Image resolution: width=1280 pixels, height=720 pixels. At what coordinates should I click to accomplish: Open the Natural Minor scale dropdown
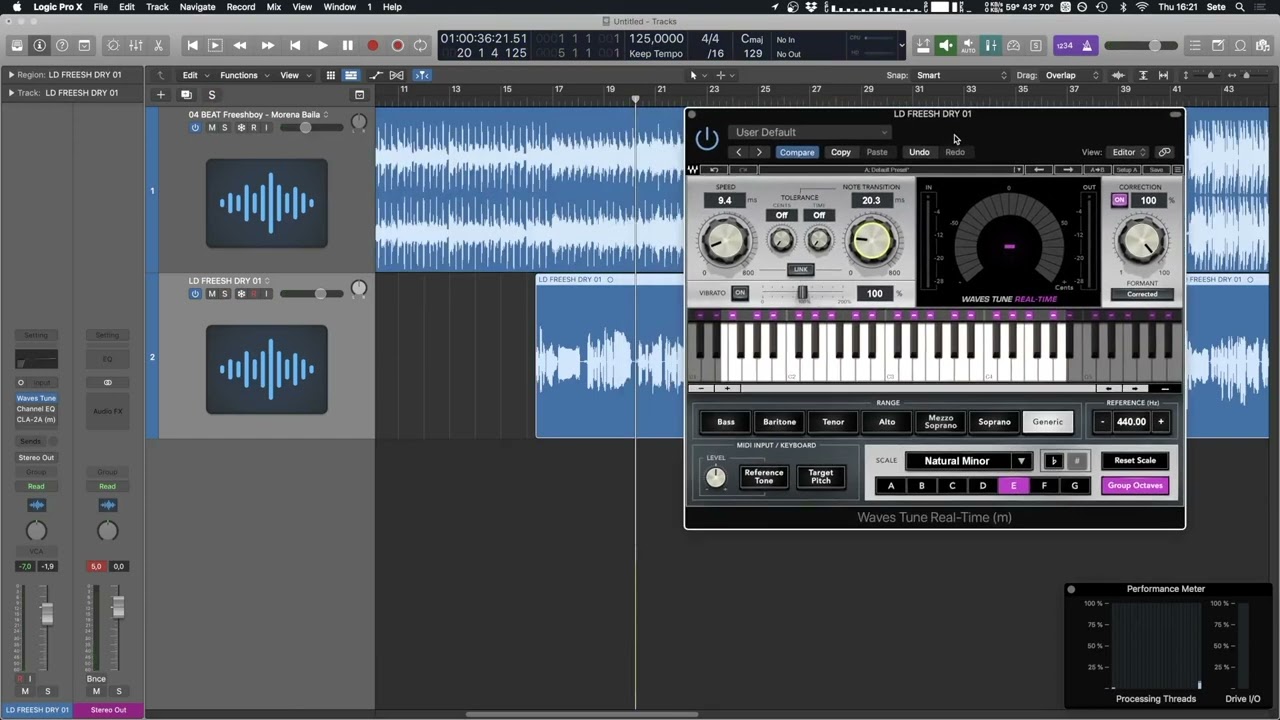point(967,461)
